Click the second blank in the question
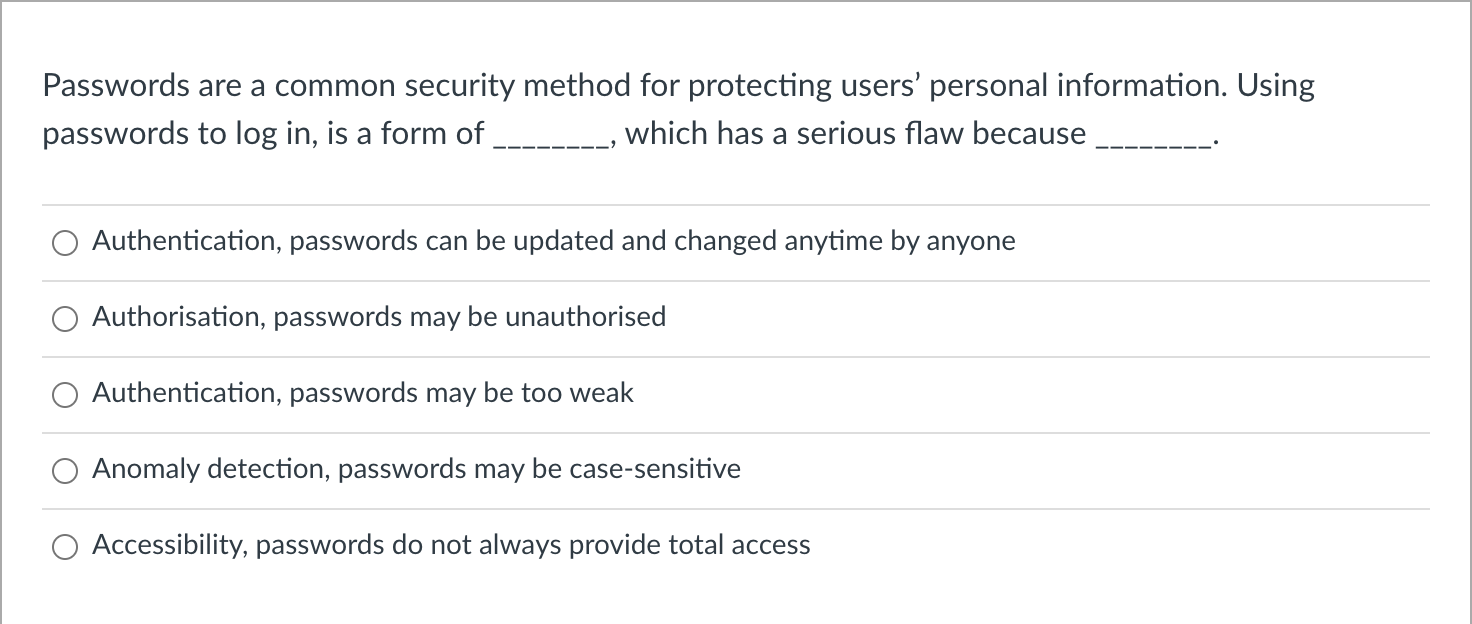The height and width of the screenshot is (624, 1472). [1152, 138]
